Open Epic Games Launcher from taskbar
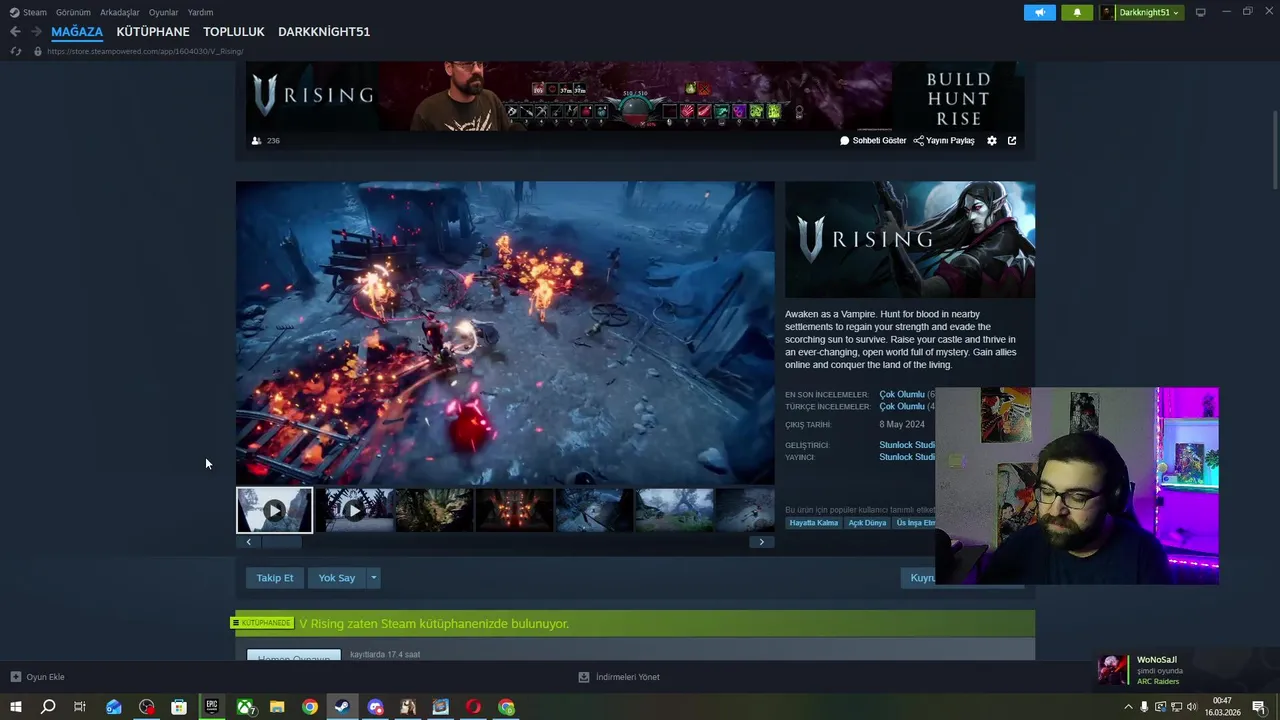Image resolution: width=1280 pixels, height=720 pixels. [x=212, y=707]
